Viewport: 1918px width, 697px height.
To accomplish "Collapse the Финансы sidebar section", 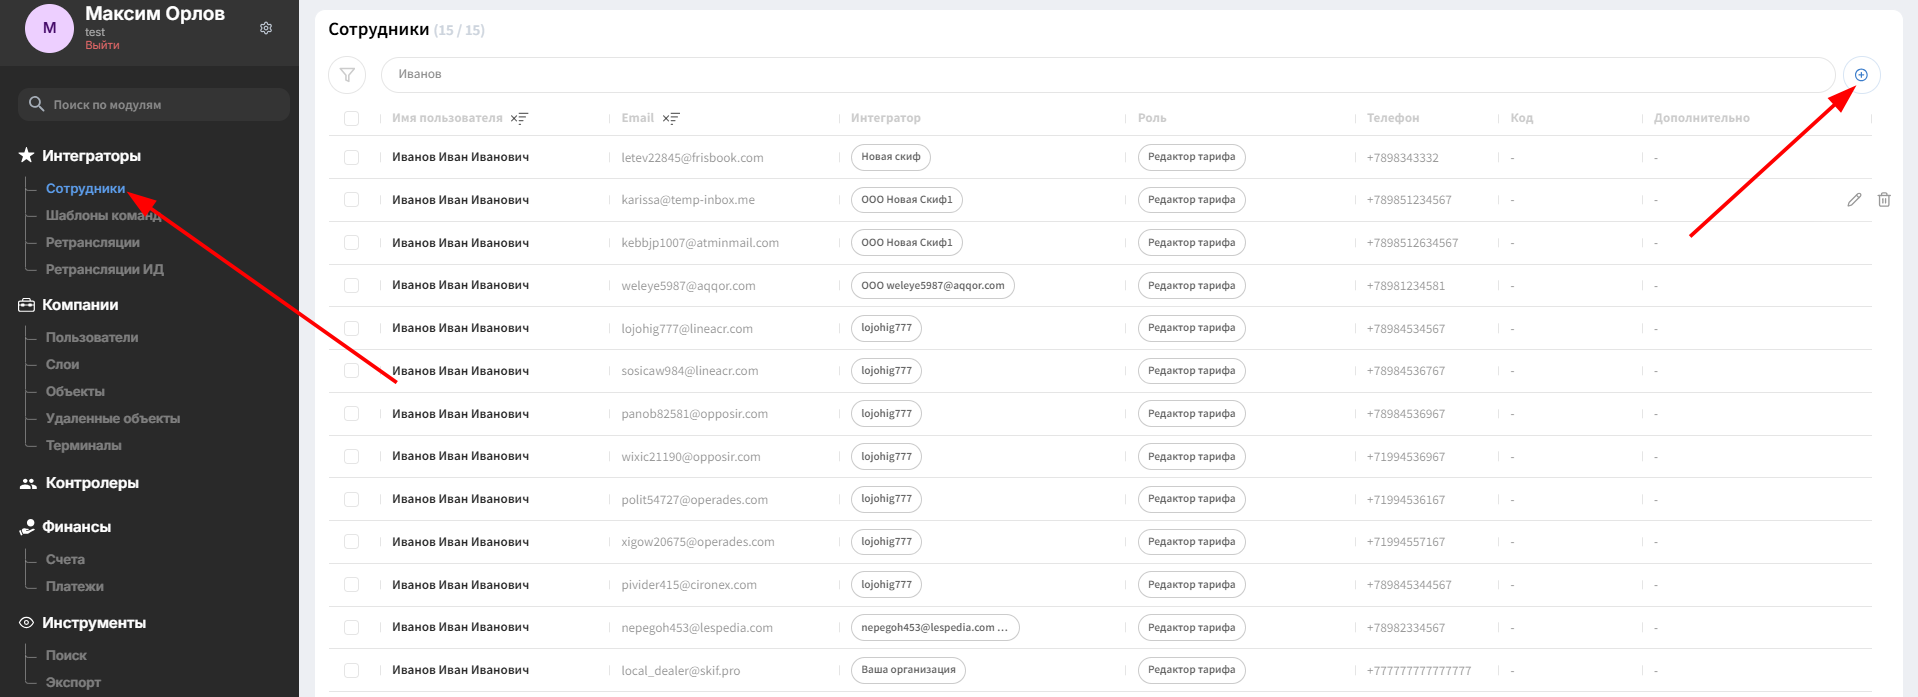I will point(76,527).
